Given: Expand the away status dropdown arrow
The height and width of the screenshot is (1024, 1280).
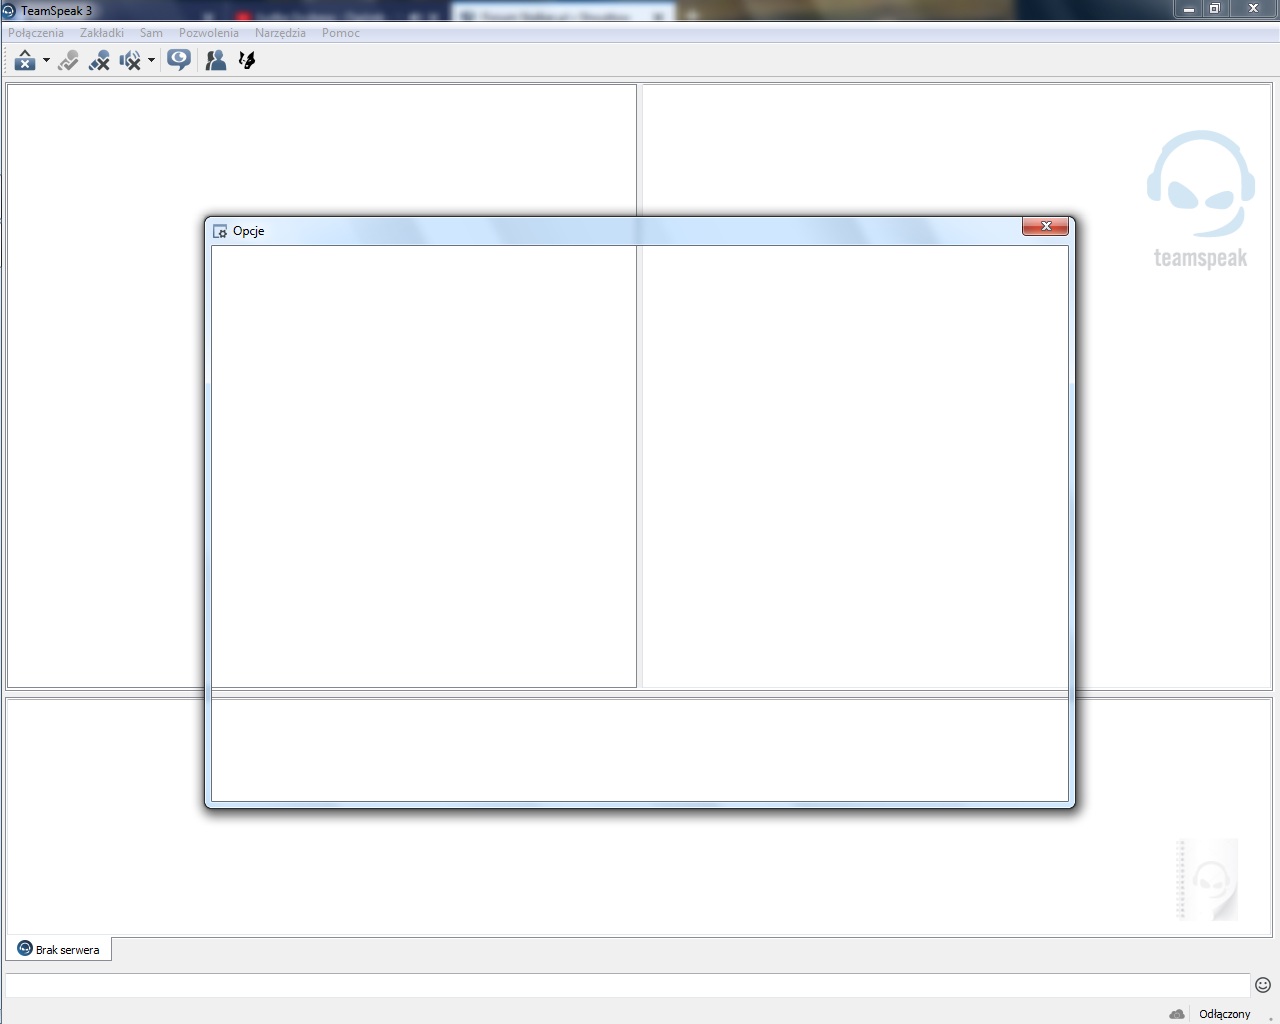Looking at the screenshot, I should point(46,61).
